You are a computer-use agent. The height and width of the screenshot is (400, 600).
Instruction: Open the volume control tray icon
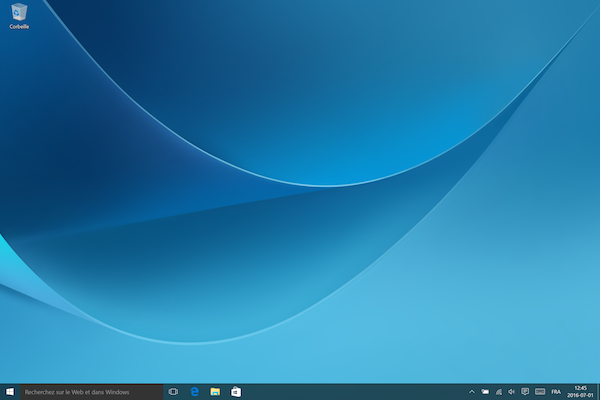coord(512,392)
